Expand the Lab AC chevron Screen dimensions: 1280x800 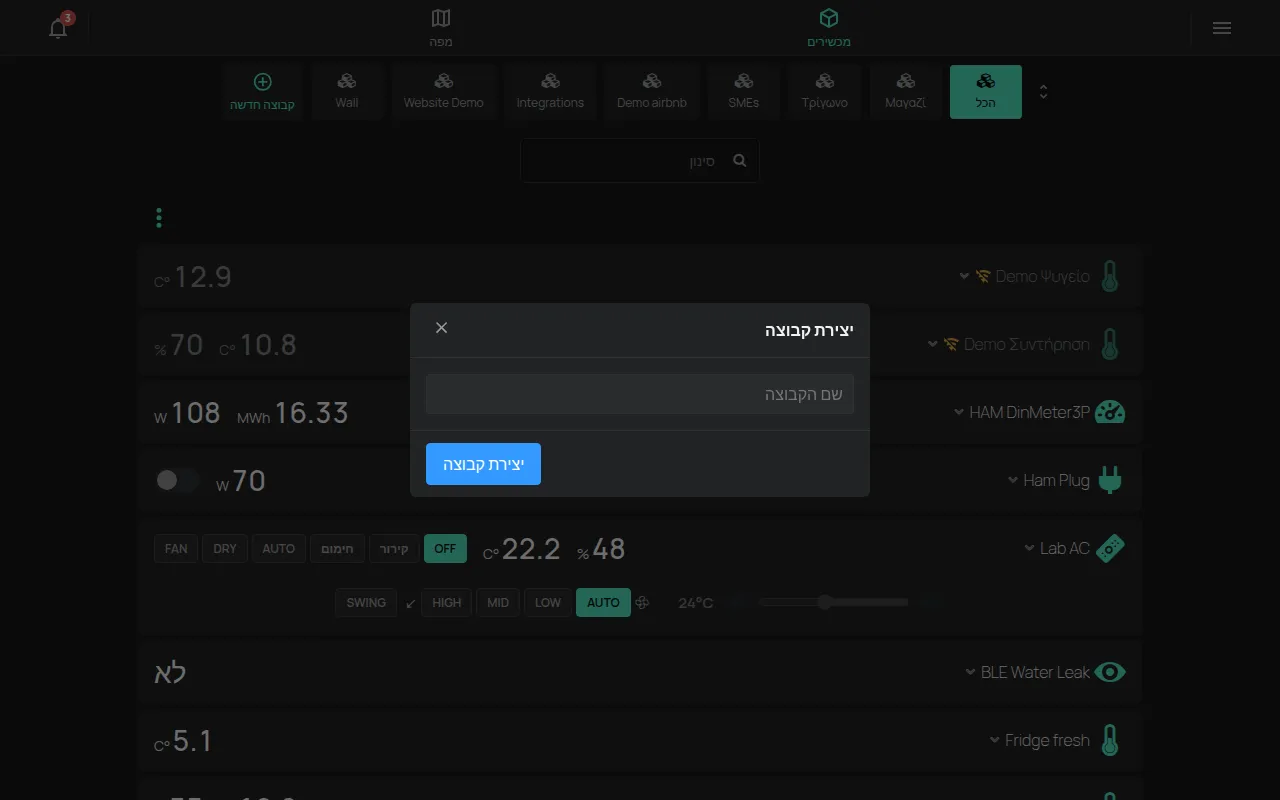[x=1029, y=548]
